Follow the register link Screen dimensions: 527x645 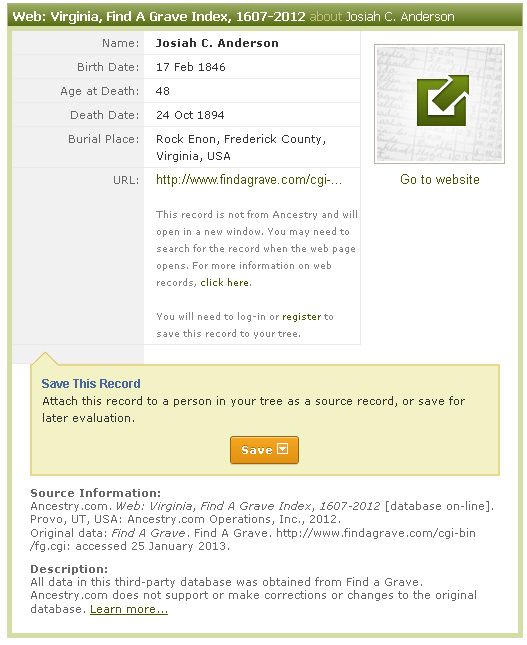pos(301,317)
